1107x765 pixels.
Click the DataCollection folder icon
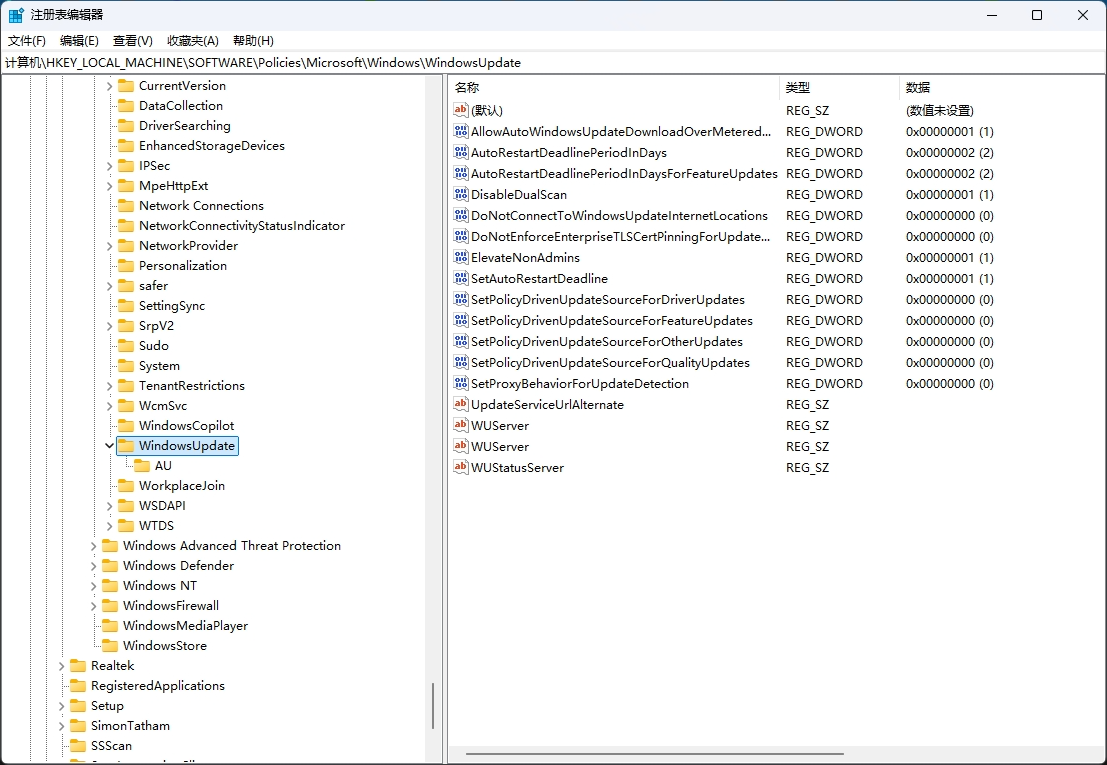coord(126,106)
